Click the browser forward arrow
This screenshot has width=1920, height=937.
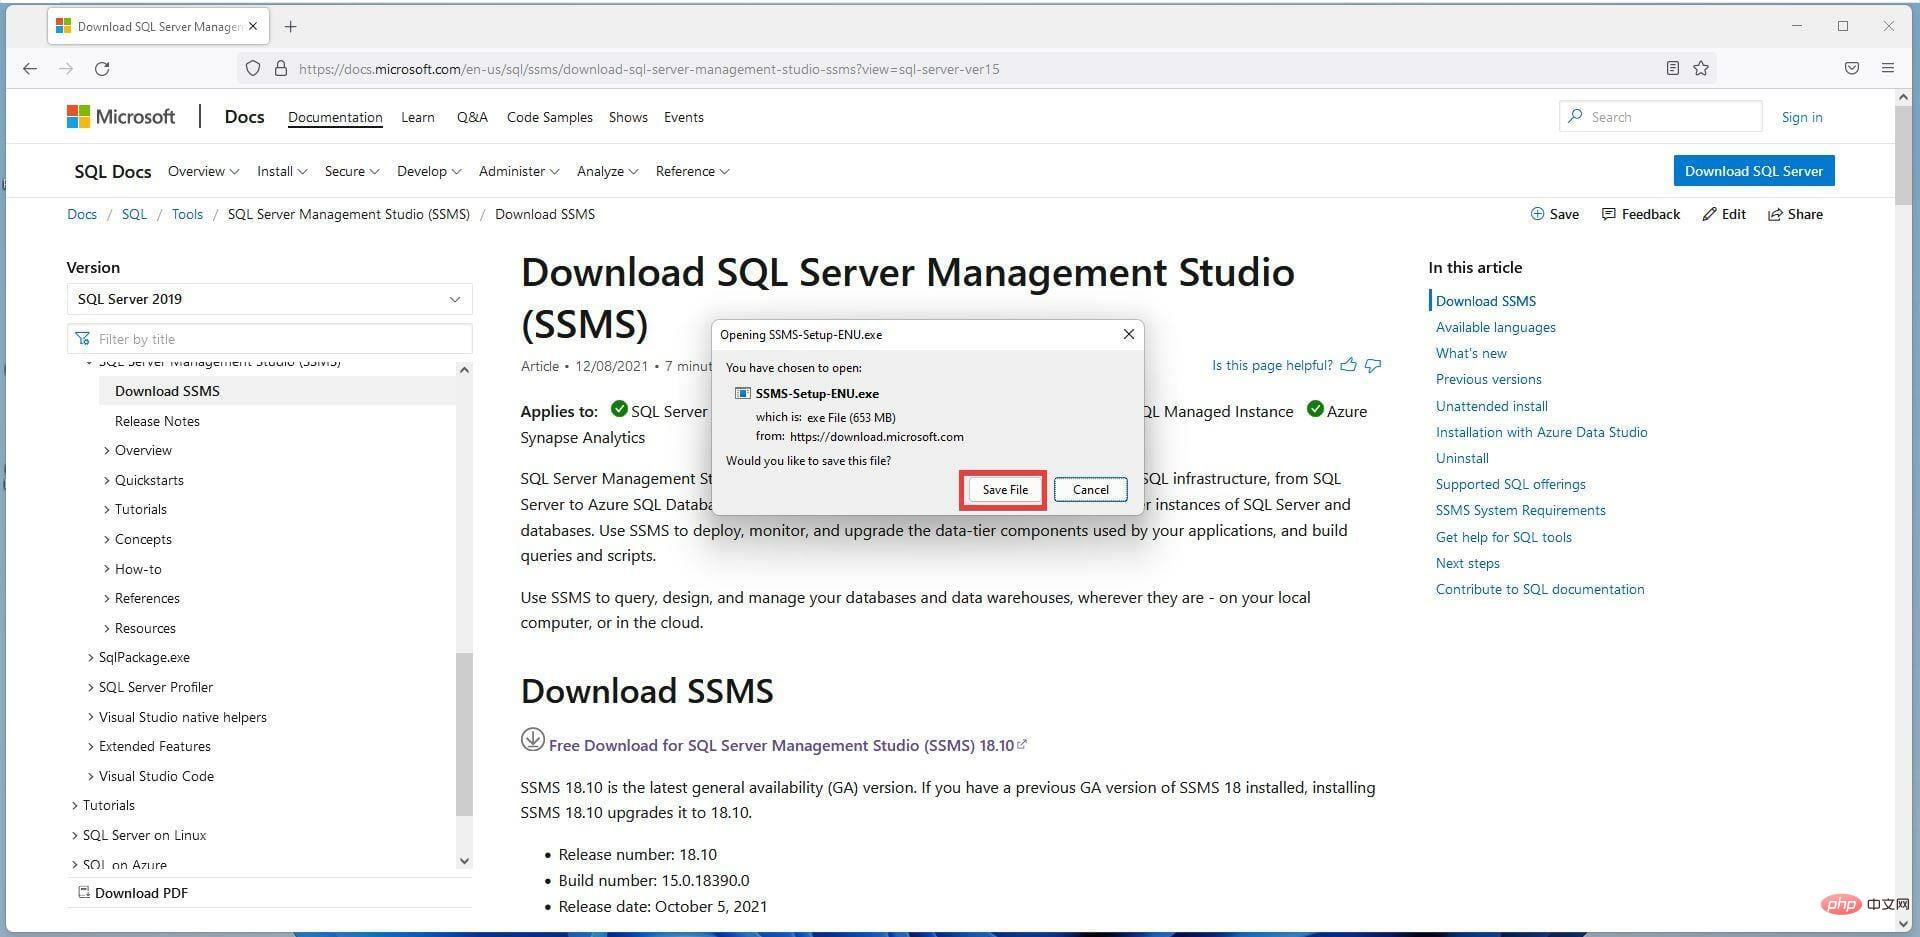click(x=66, y=69)
